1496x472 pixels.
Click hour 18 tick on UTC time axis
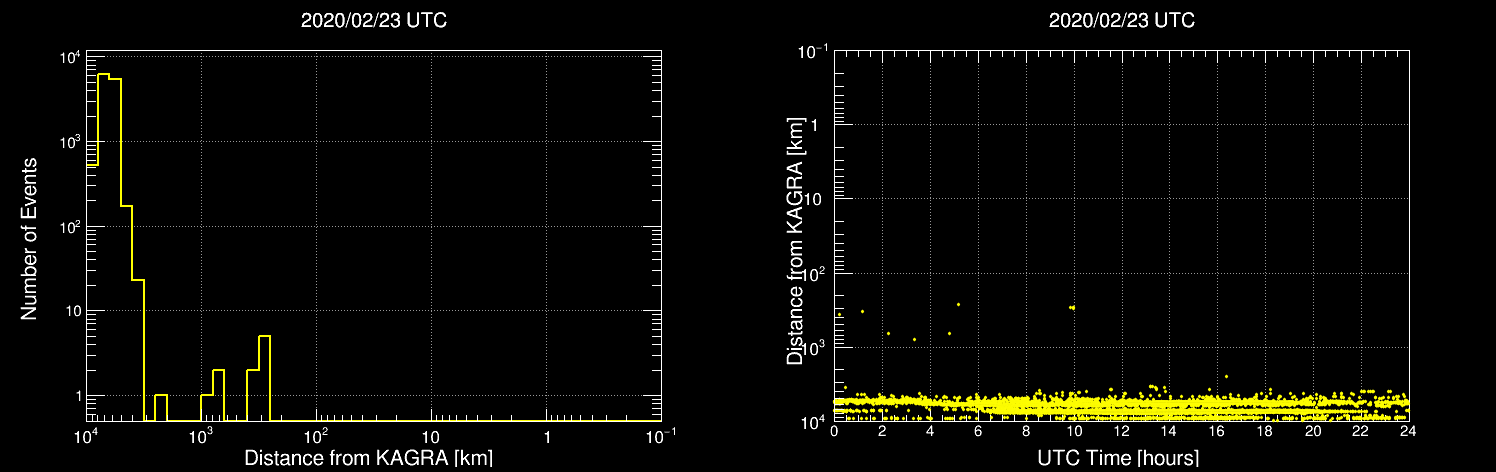(x=1265, y=431)
